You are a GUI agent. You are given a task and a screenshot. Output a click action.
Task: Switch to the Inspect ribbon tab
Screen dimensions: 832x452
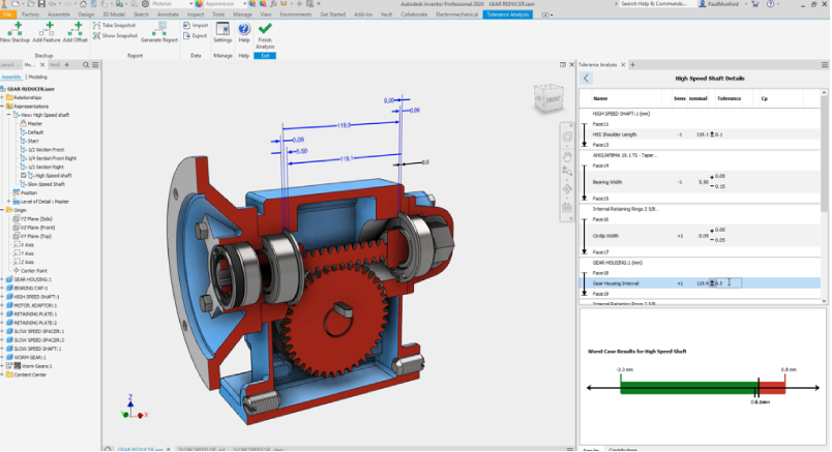[195, 14]
